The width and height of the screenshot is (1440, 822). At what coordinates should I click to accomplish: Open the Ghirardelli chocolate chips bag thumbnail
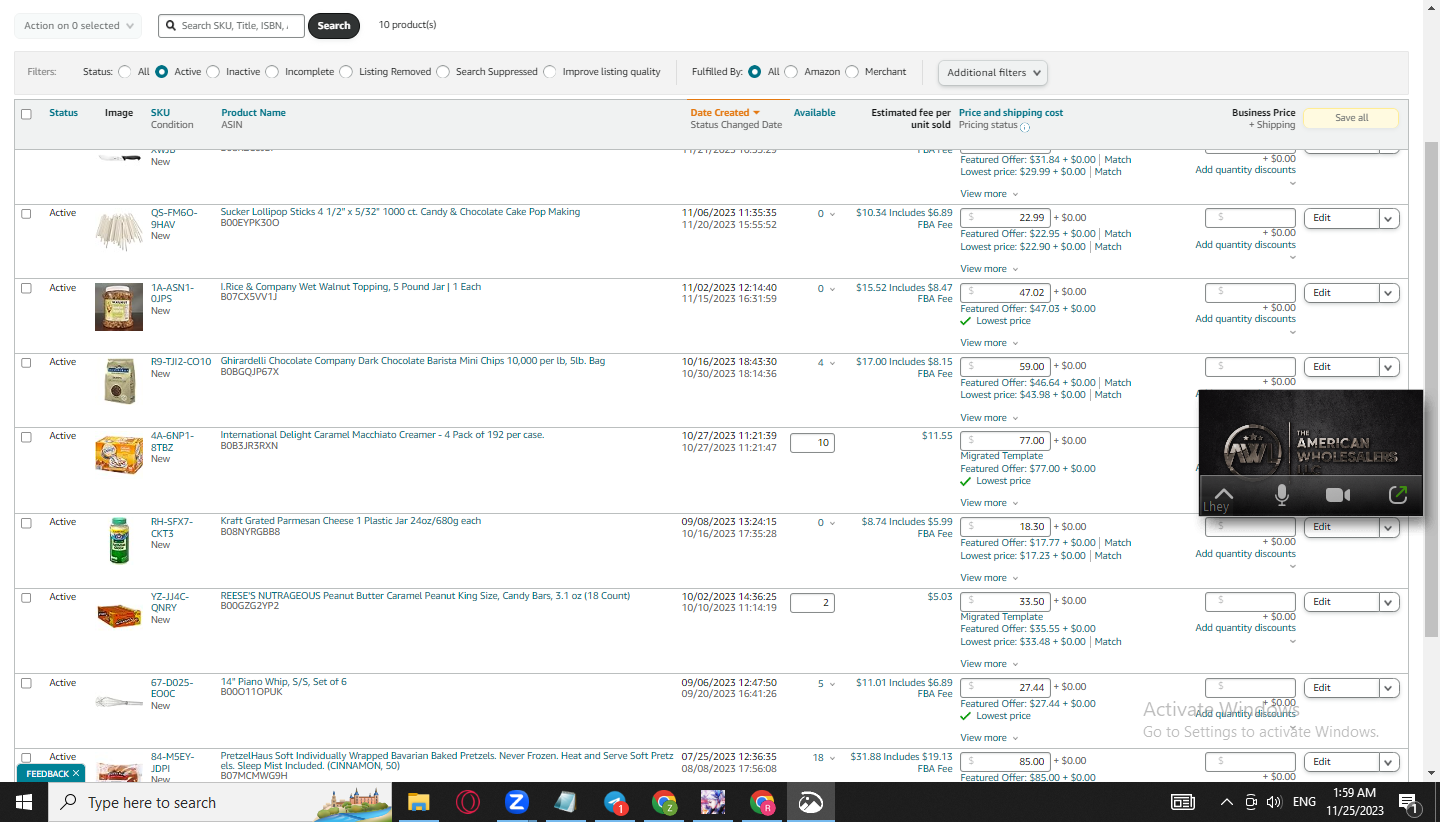point(119,380)
